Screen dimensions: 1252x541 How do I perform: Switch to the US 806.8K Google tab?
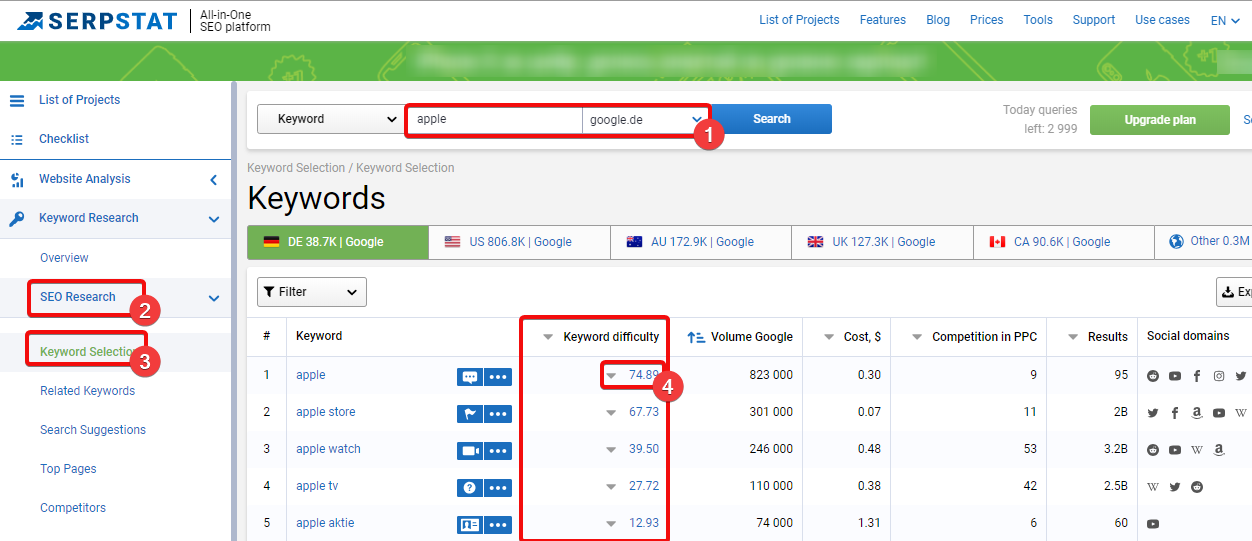tap(519, 242)
